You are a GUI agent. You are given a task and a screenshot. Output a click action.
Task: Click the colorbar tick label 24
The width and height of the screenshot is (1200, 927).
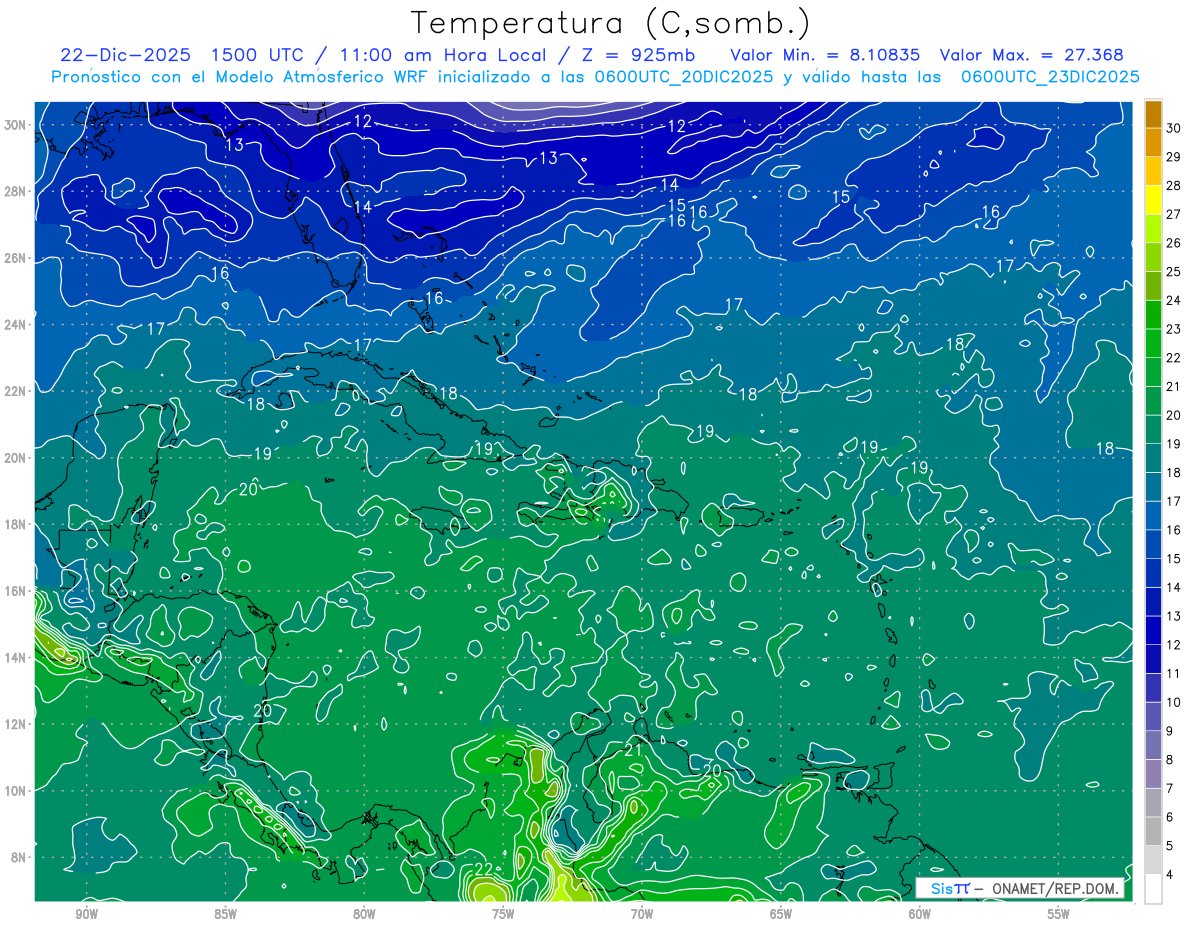[x=1175, y=300]
